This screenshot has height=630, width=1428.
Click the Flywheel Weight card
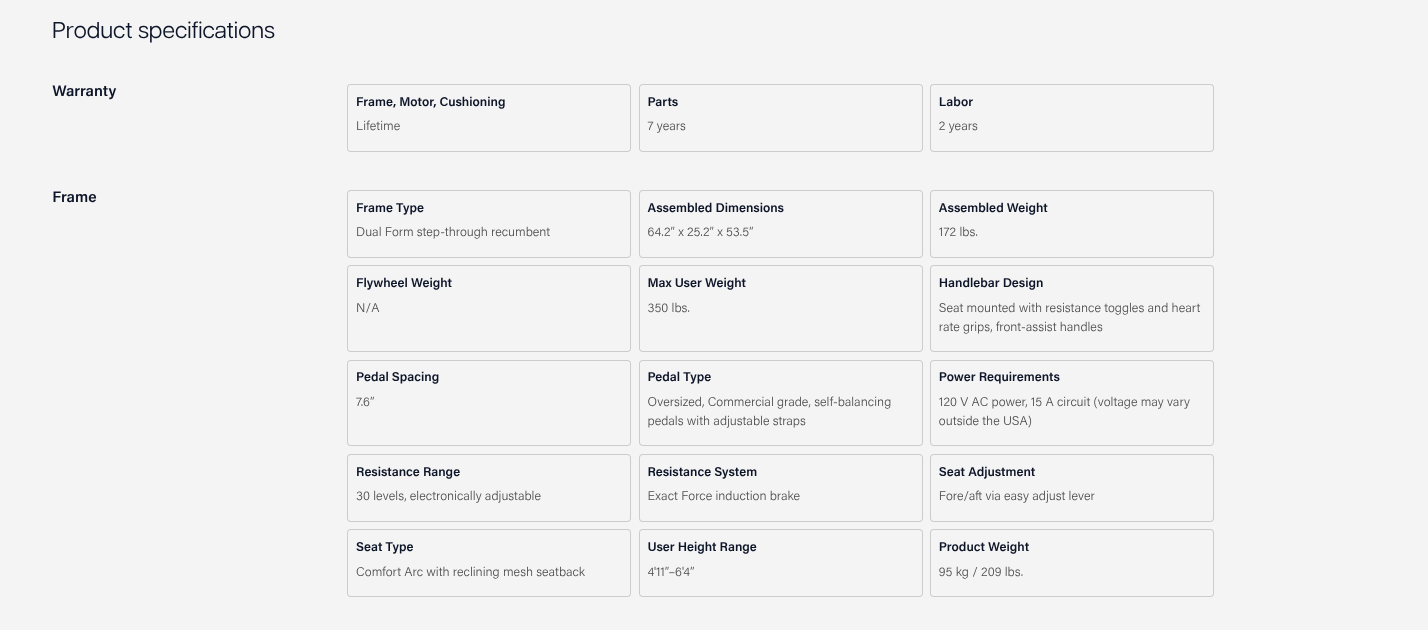point(488,308)
